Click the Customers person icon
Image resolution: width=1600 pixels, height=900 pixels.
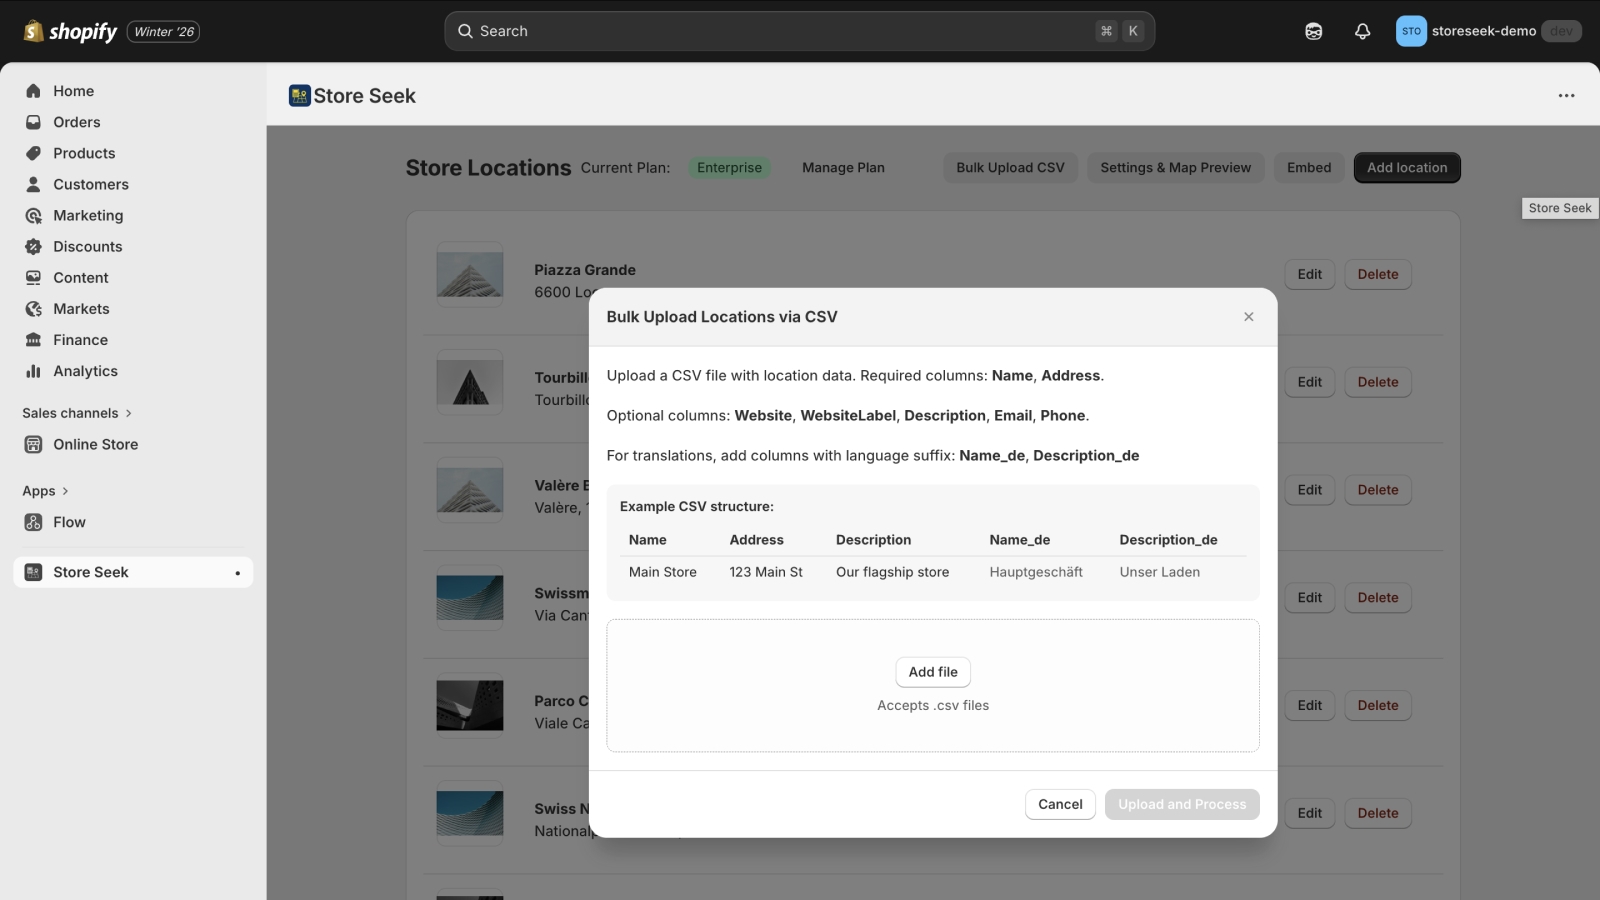(x=33, y=184)
